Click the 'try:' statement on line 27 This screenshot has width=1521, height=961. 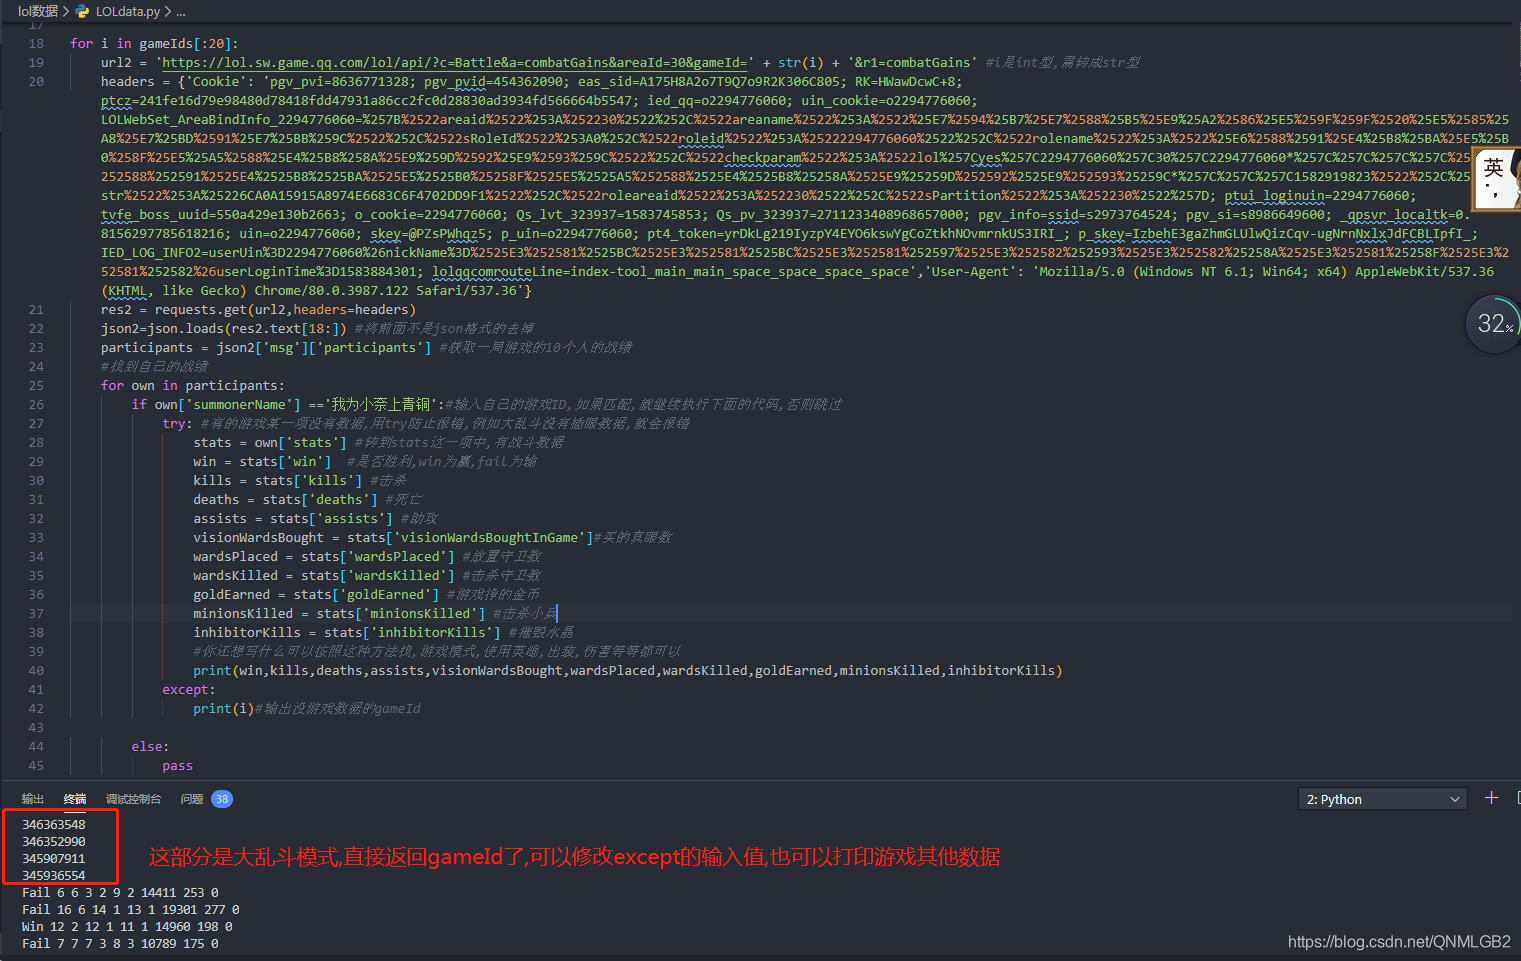pos(177,423)
